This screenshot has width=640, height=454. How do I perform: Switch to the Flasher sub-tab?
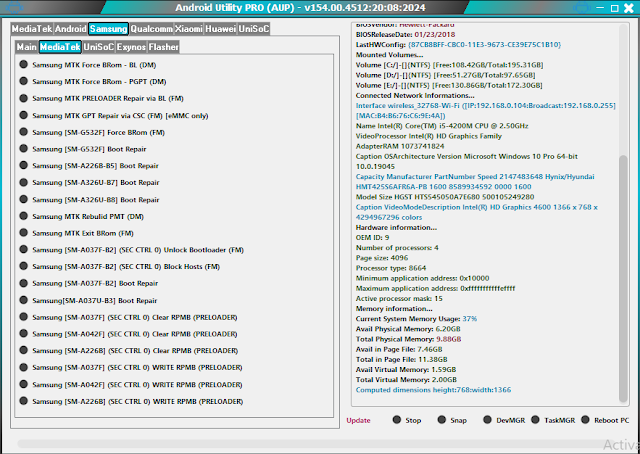pos(163,47)
